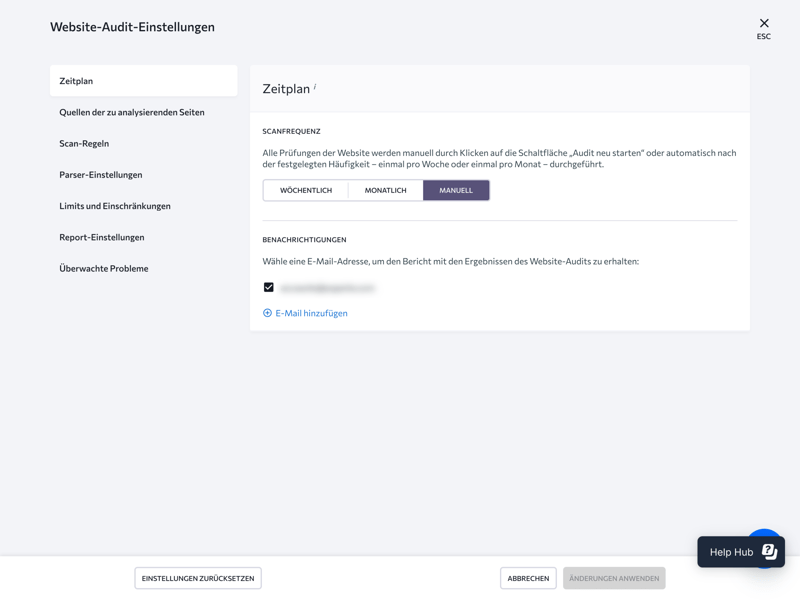800x600 pixels.
Task: Click the info icon next to Zeitplan heading
Action: coord(315,87)
